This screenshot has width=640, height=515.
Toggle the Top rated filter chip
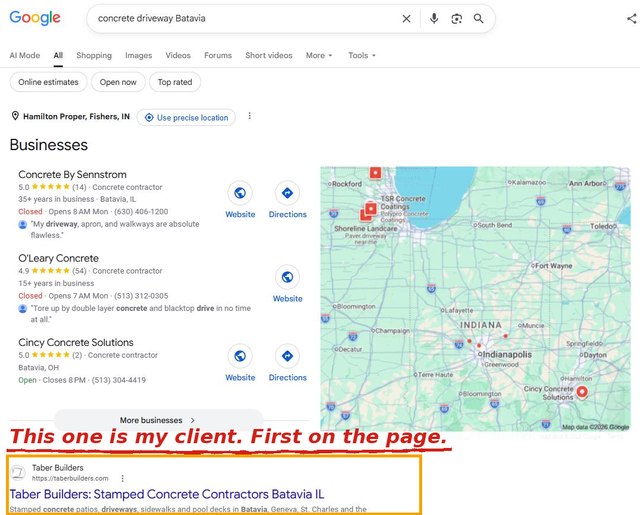[175, 82]
